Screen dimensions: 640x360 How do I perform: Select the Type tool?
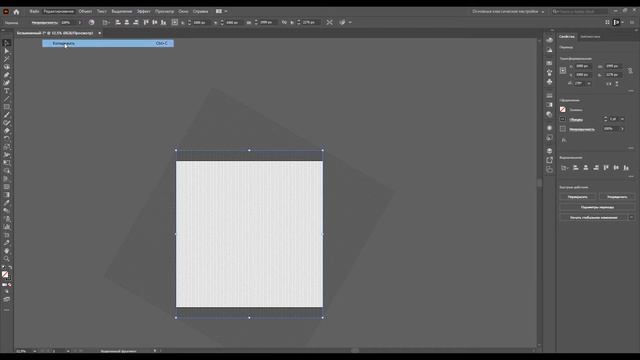7,91
